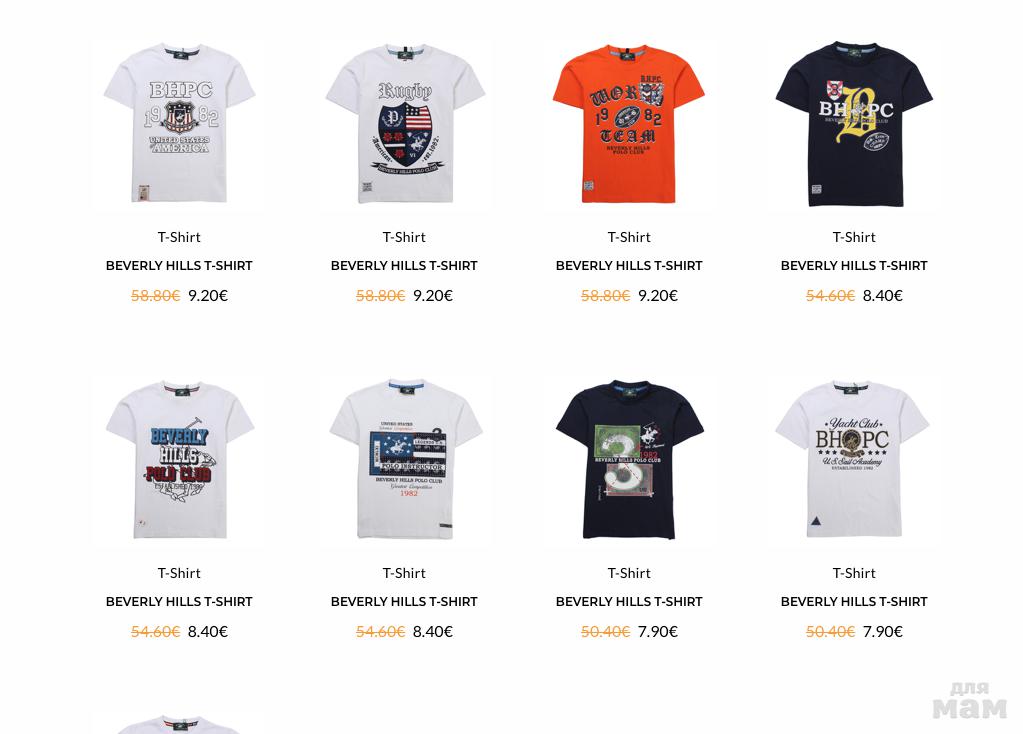Click the partially visible t-shirt in the third row

pos(179,723)
